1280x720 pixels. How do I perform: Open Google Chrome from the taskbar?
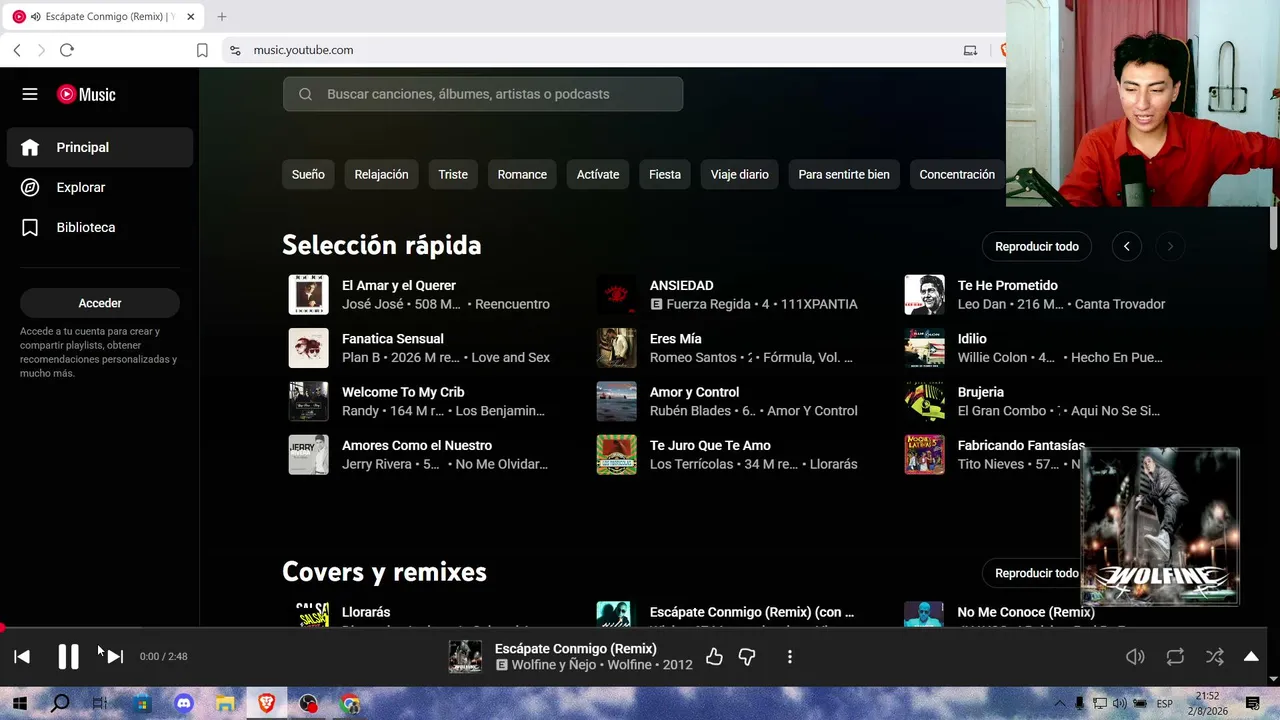349,704
